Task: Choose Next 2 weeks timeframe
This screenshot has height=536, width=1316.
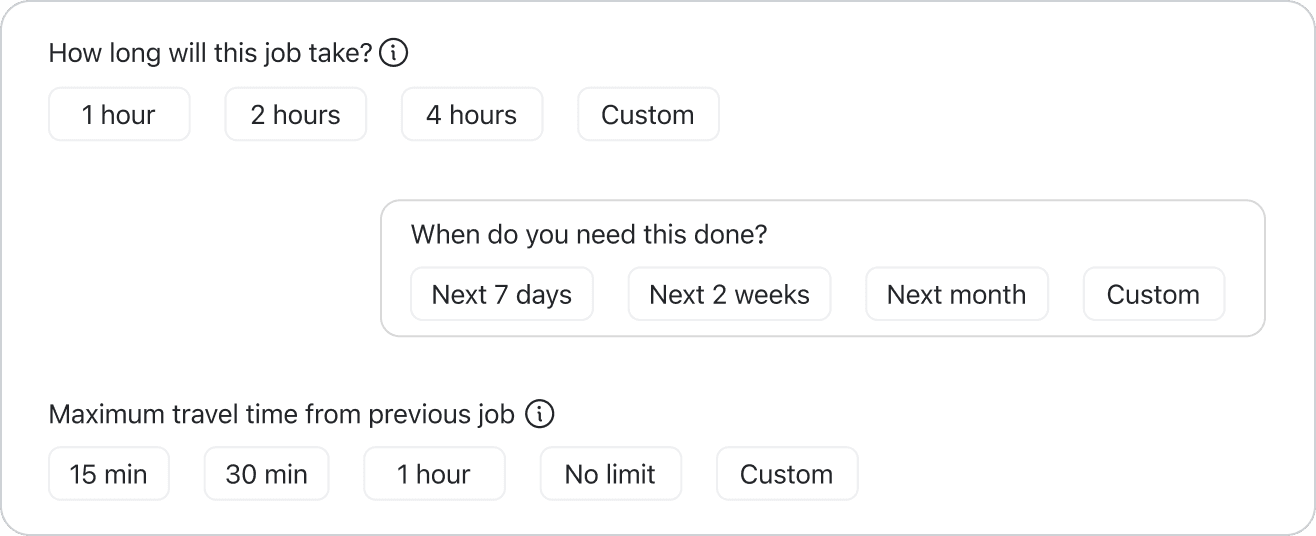Action: click(x=729, y=294)
